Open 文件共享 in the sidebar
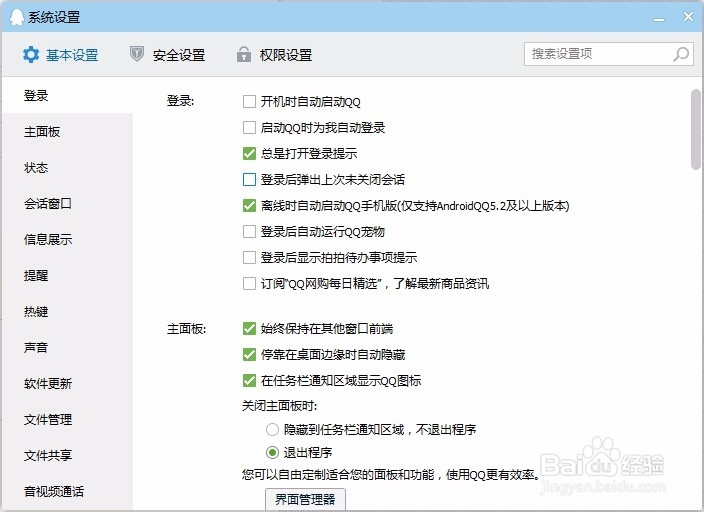 pos(67,455)
